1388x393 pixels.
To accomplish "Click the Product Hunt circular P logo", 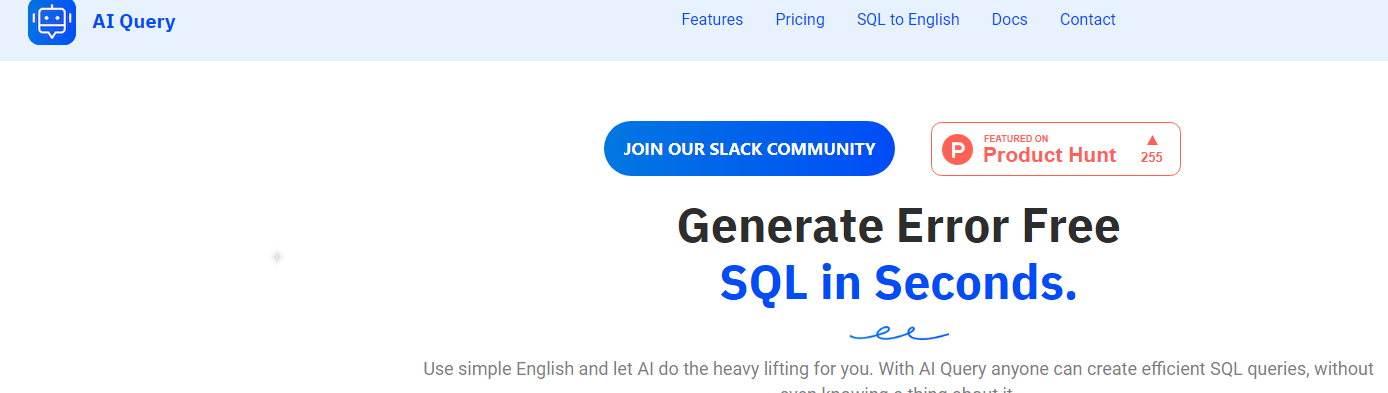I will coord(957,150).
